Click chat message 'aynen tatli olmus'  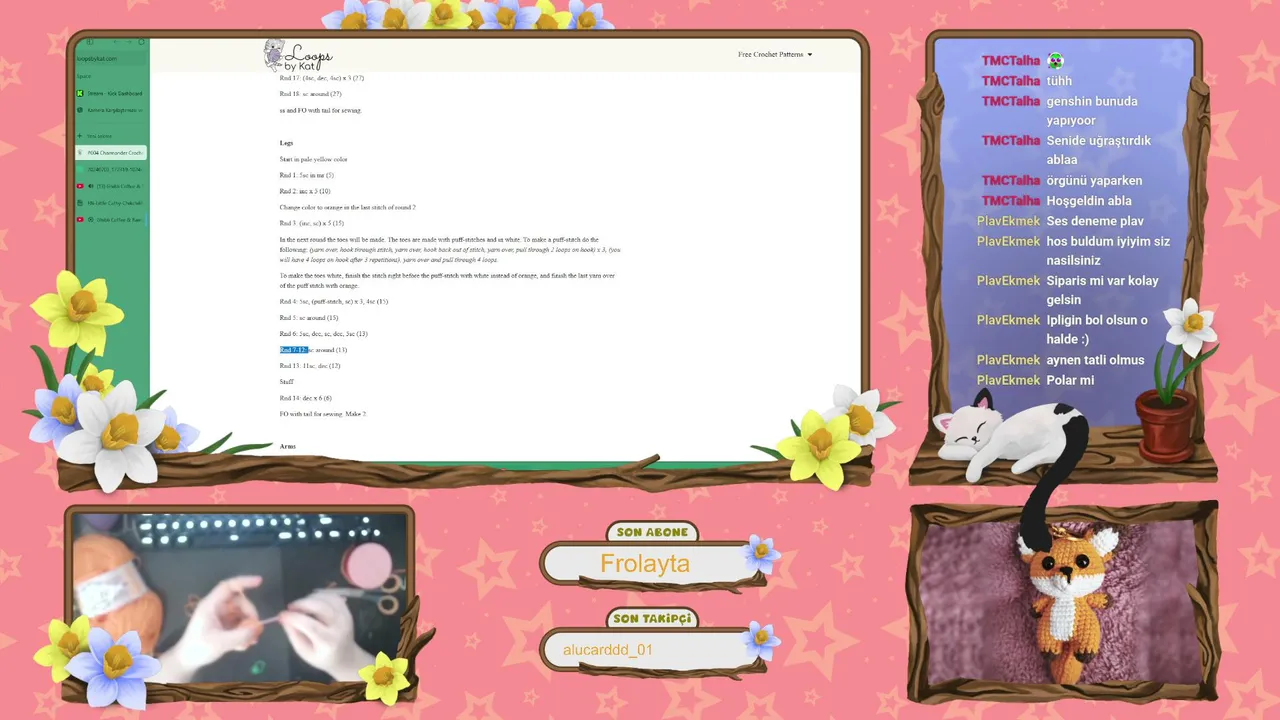[1095, 360]
